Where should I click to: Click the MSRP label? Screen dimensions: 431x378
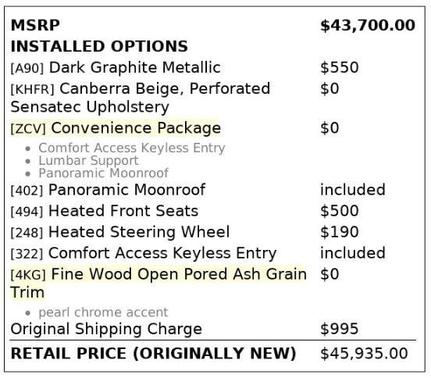point(35,25)
